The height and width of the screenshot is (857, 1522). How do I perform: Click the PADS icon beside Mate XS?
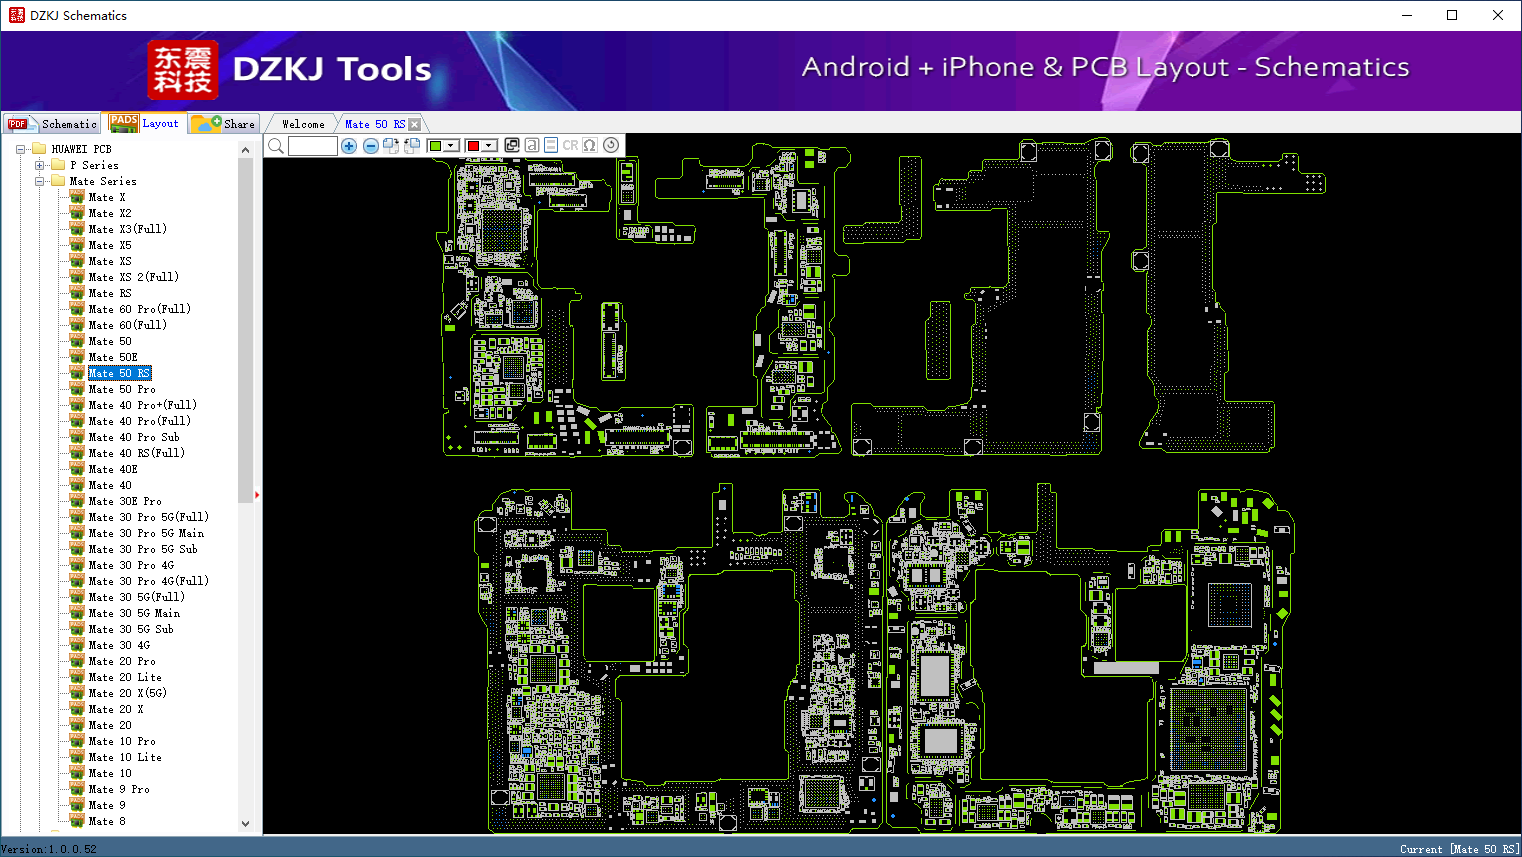77,261
